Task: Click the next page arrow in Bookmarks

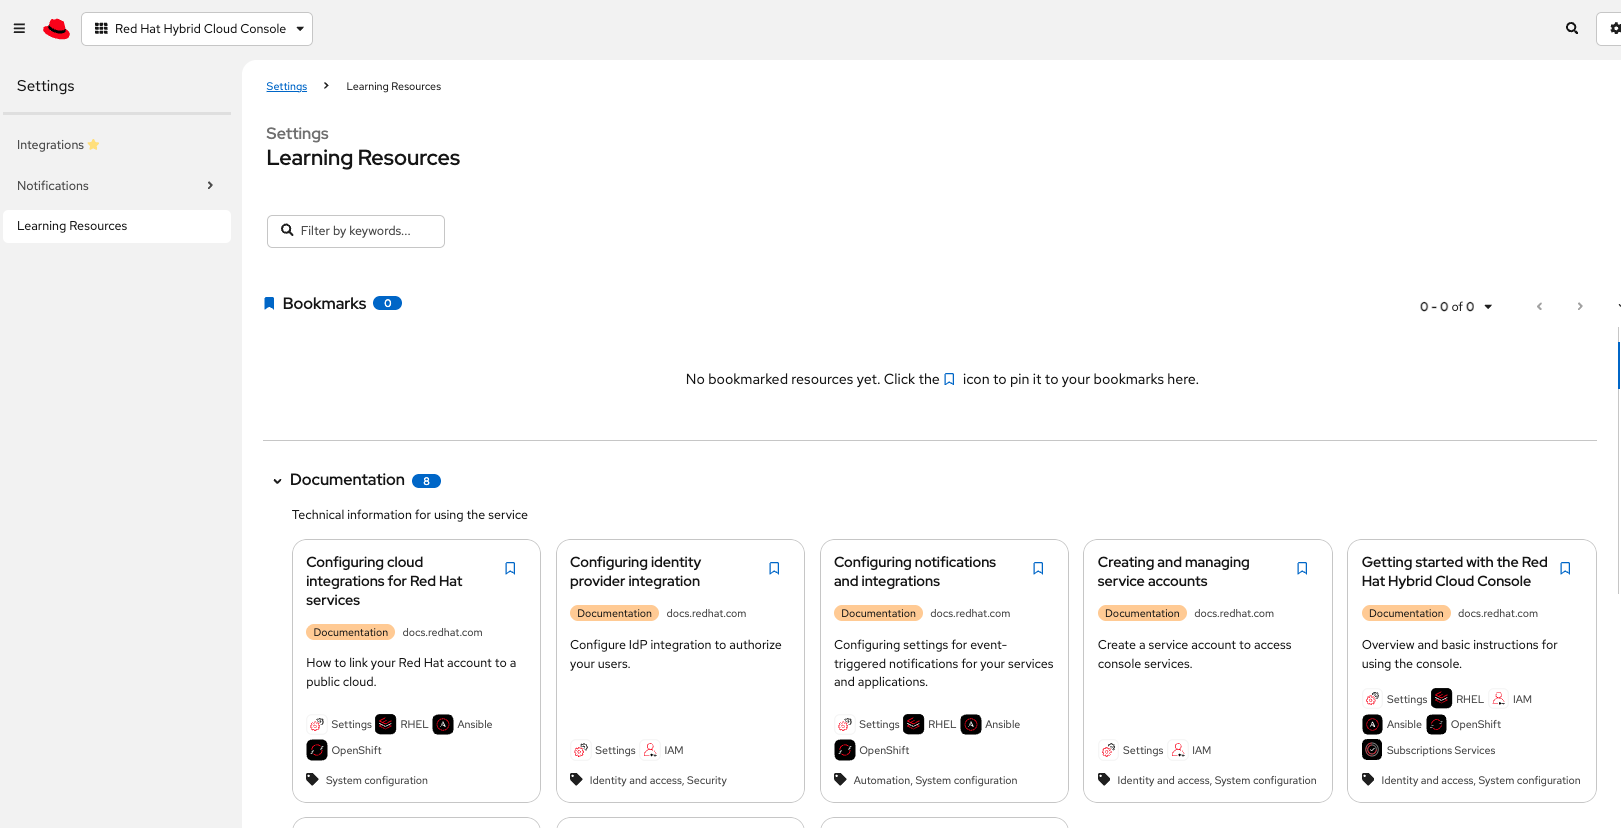Action: click(1580, 307)
